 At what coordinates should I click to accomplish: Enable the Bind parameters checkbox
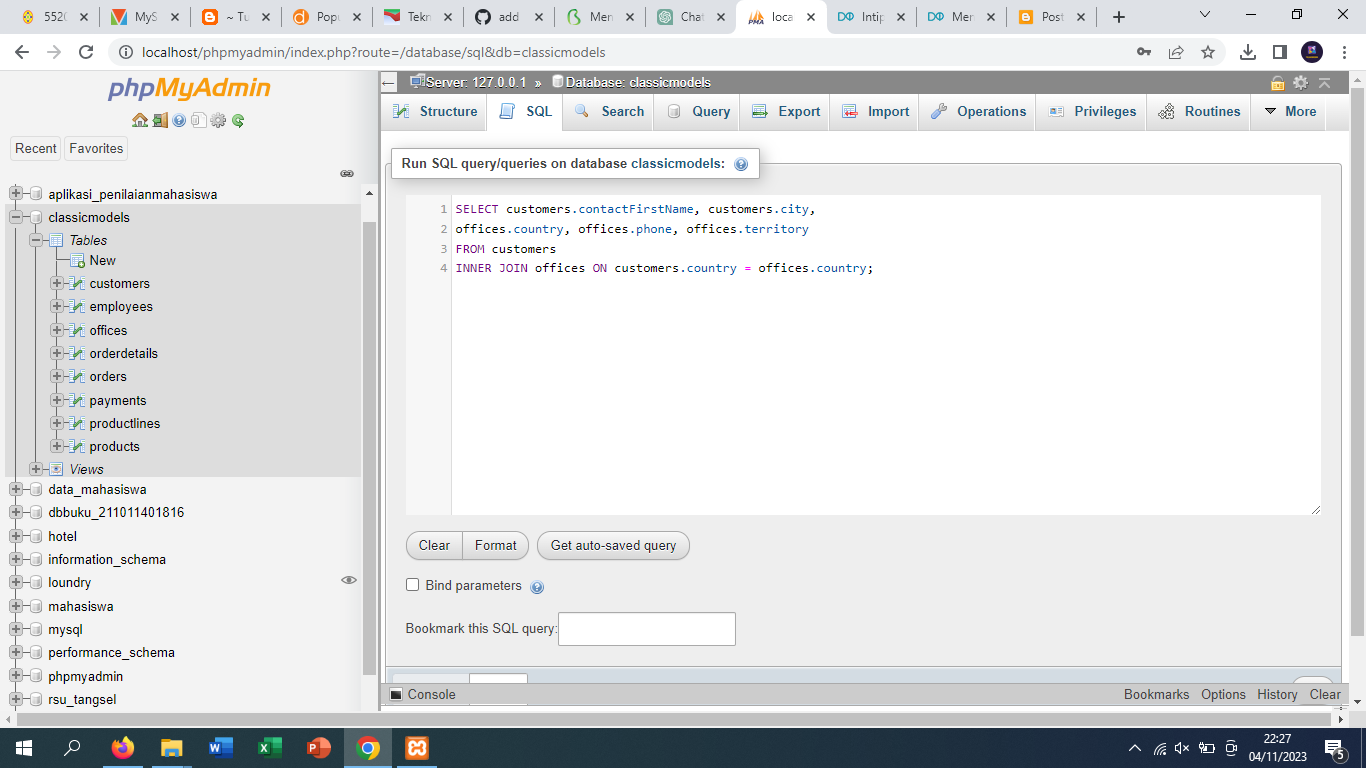click(412, 585)
